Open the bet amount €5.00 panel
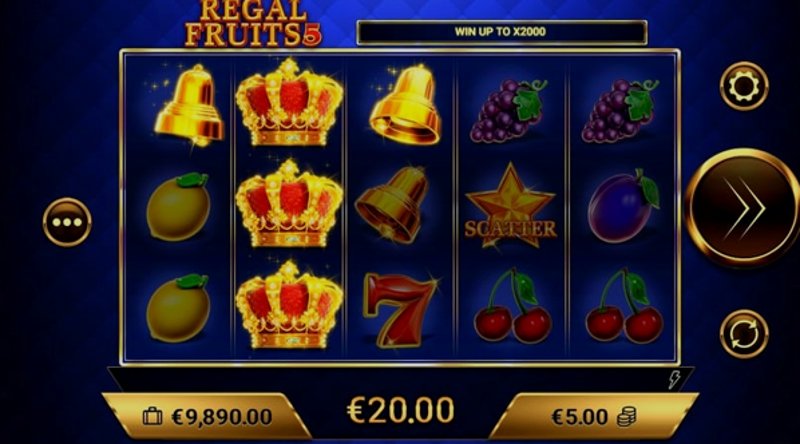The image size is (800, 444). tap(594, 416)
